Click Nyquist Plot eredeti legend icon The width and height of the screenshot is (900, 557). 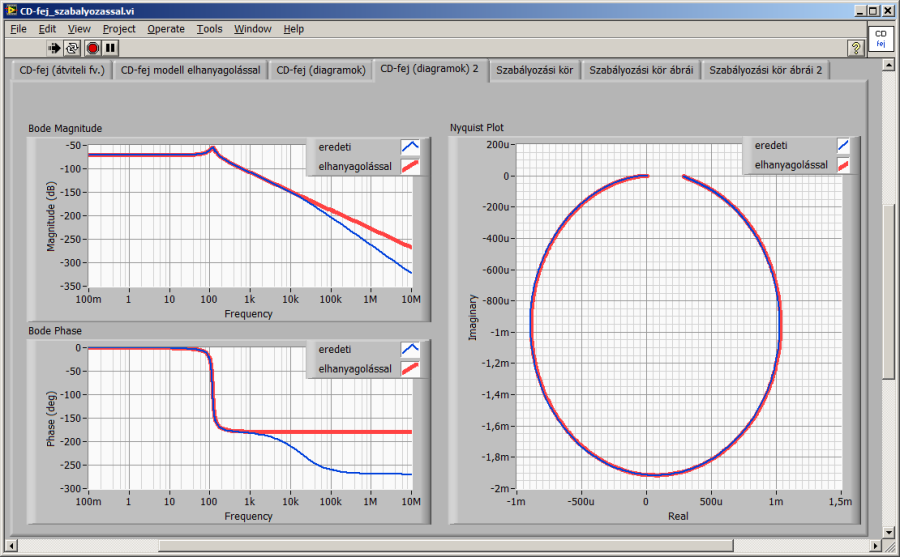tap(844, 147)
